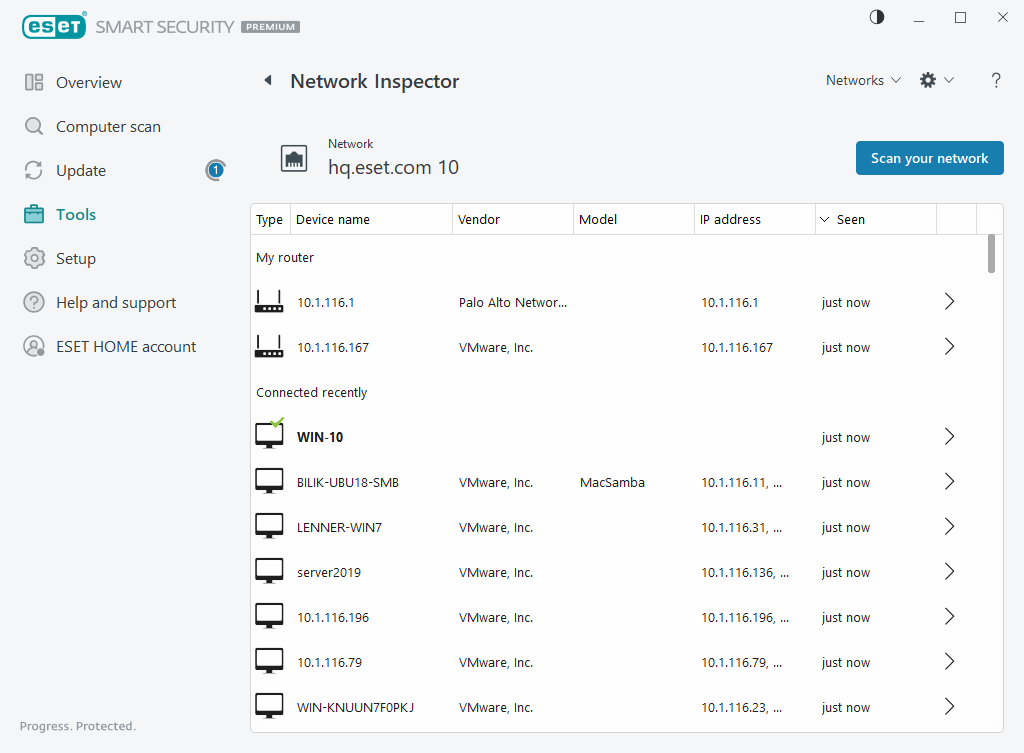Viewport: 1024px width, 753px height.
Task: Select the Computer scan magnifier icon
Action: click(x=33, y=126)
